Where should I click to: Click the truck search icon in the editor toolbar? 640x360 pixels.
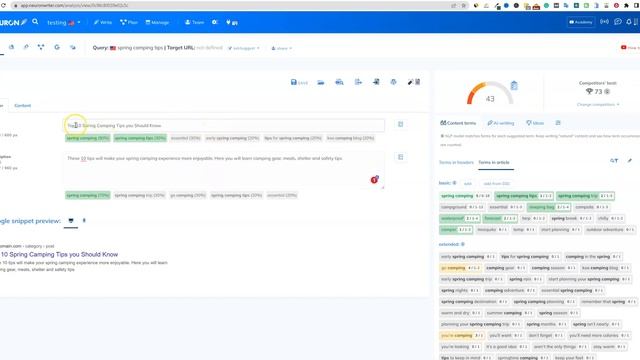click(x=339, y=82)
